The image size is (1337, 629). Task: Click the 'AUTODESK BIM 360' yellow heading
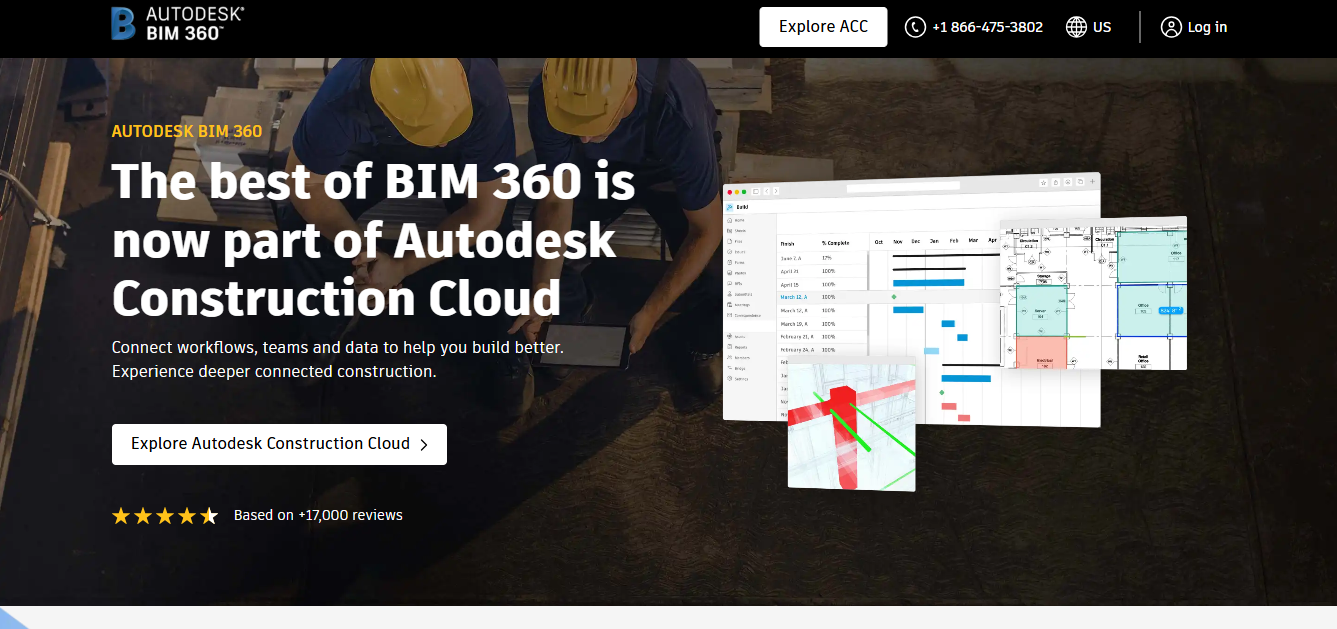[x=187, y=131]
